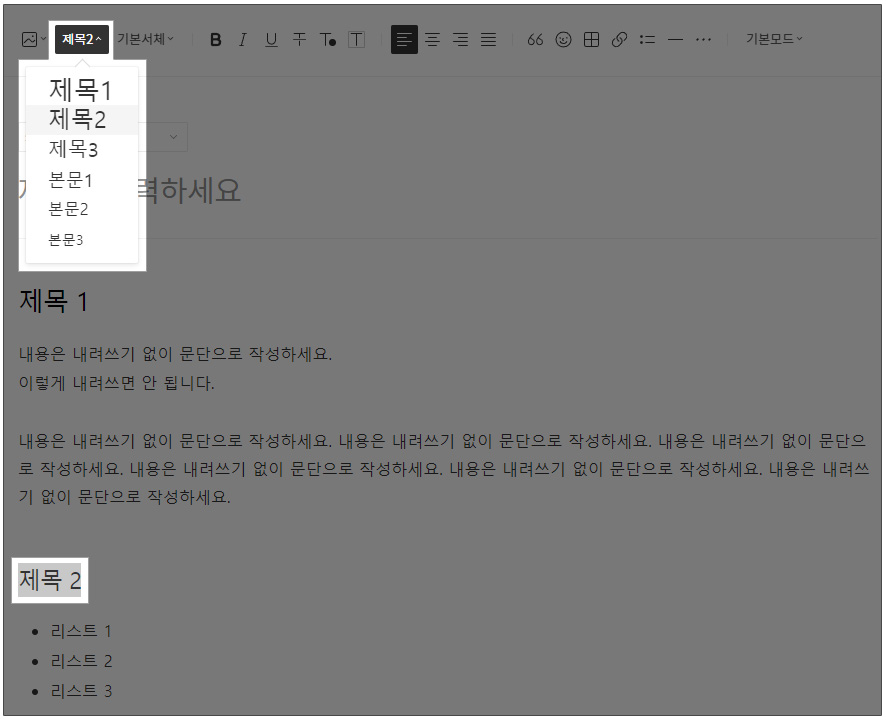The width and height of the screenshot is (886, 720).
Task: Click the text background box icon
Action: [x=356, y=40]
